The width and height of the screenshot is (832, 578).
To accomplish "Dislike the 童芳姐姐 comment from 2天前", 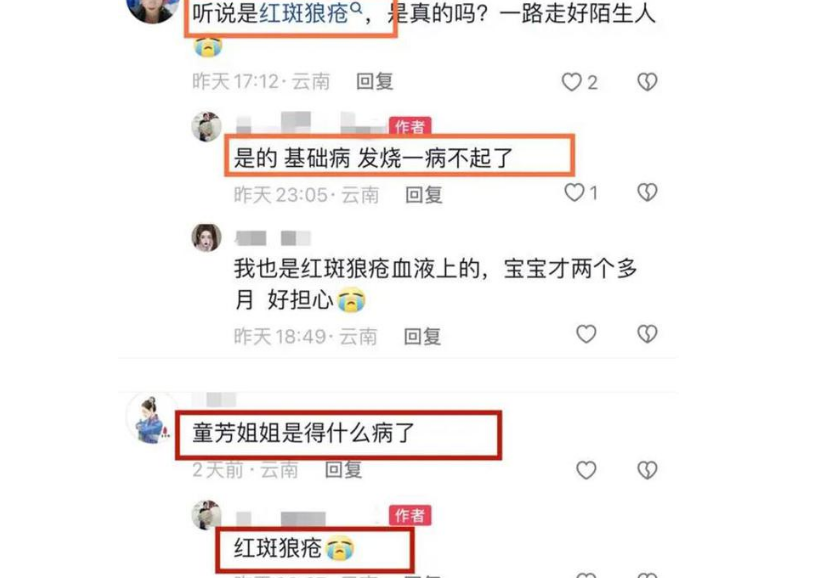I will (647, 470).
